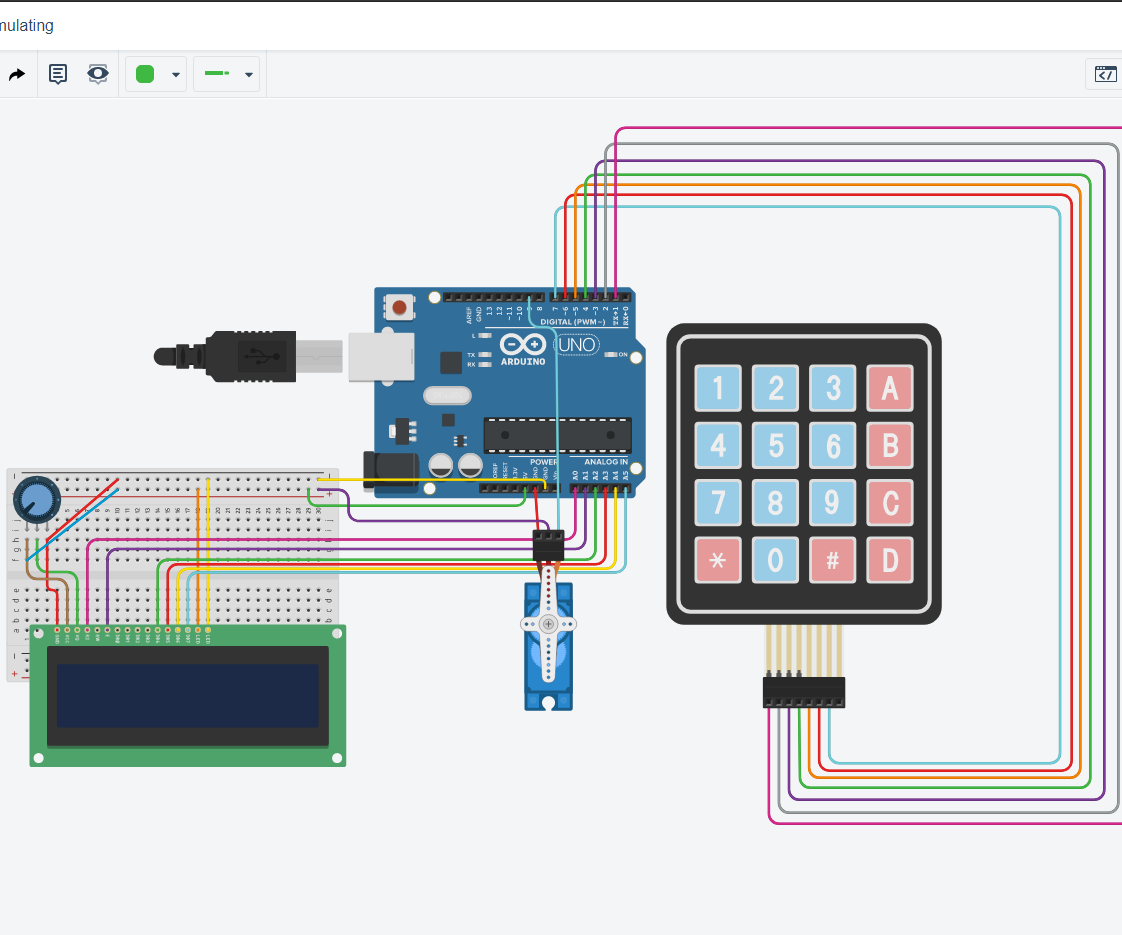This screenshot has width=1122, height=935.
Task: Open the code editor panel icon
Action: (x=1106, y=74)
